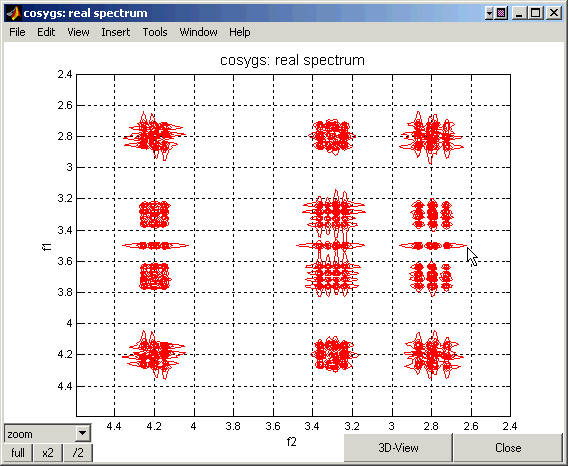Open the zoom mode dropdown arrow
Screen dimensions: 568x466
[83, 433]
